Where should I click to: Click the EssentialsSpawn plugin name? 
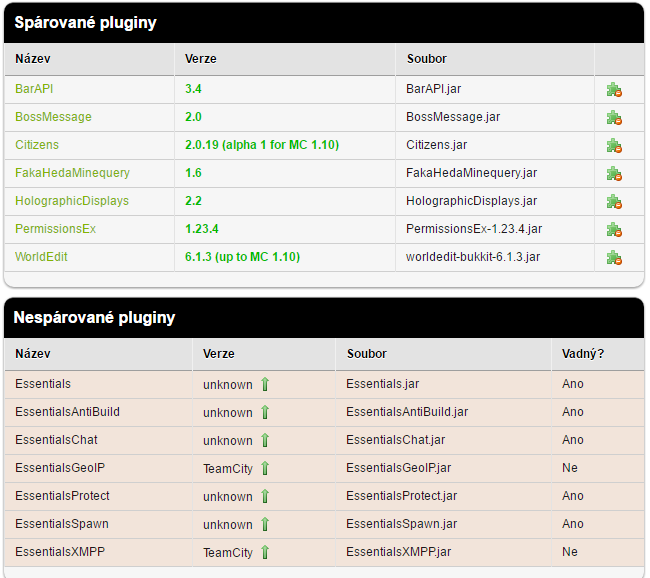click(62, 524)
